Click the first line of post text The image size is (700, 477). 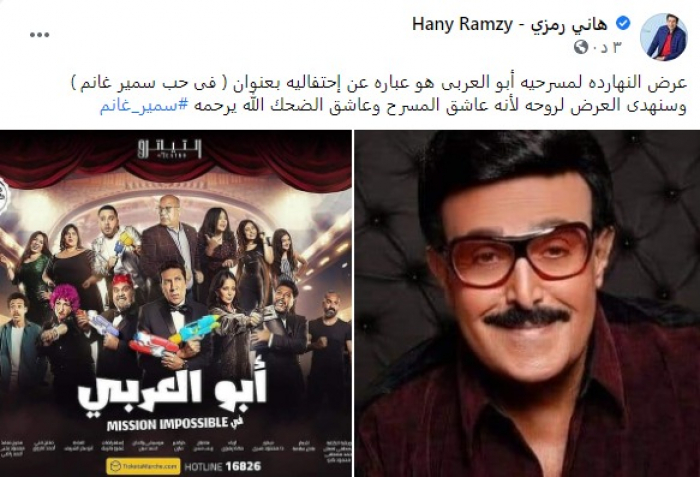379,83
